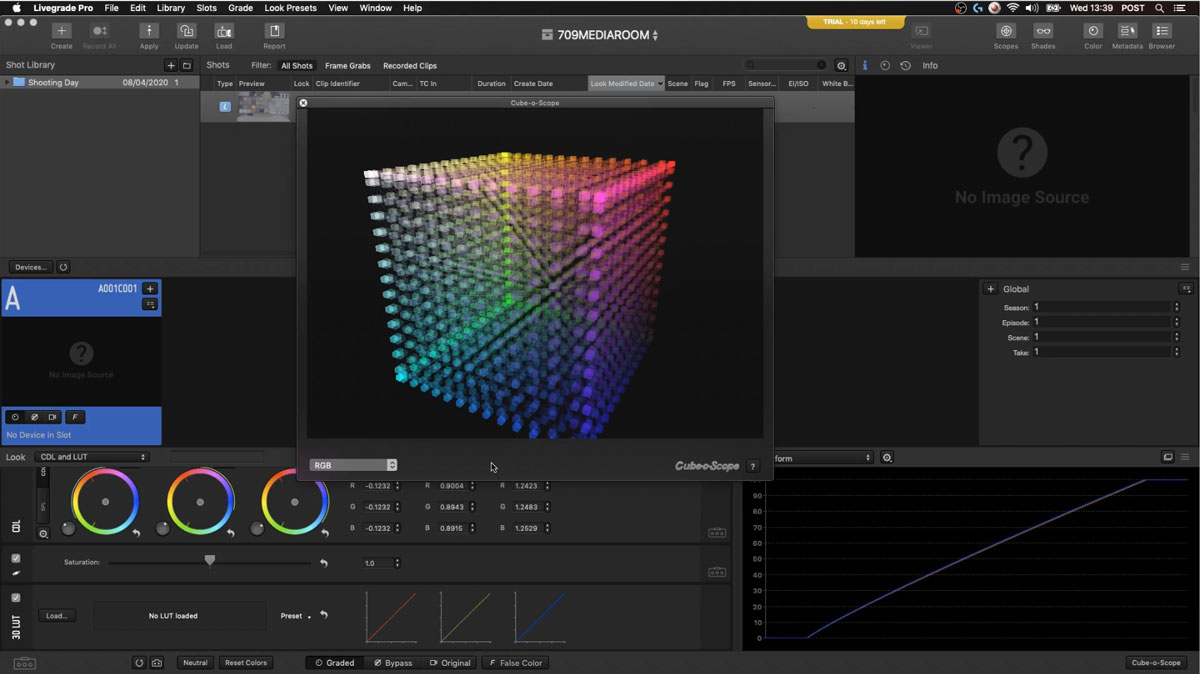Select the All Shots filter
Screen dimensions: 1200x674
click(297, 66)
